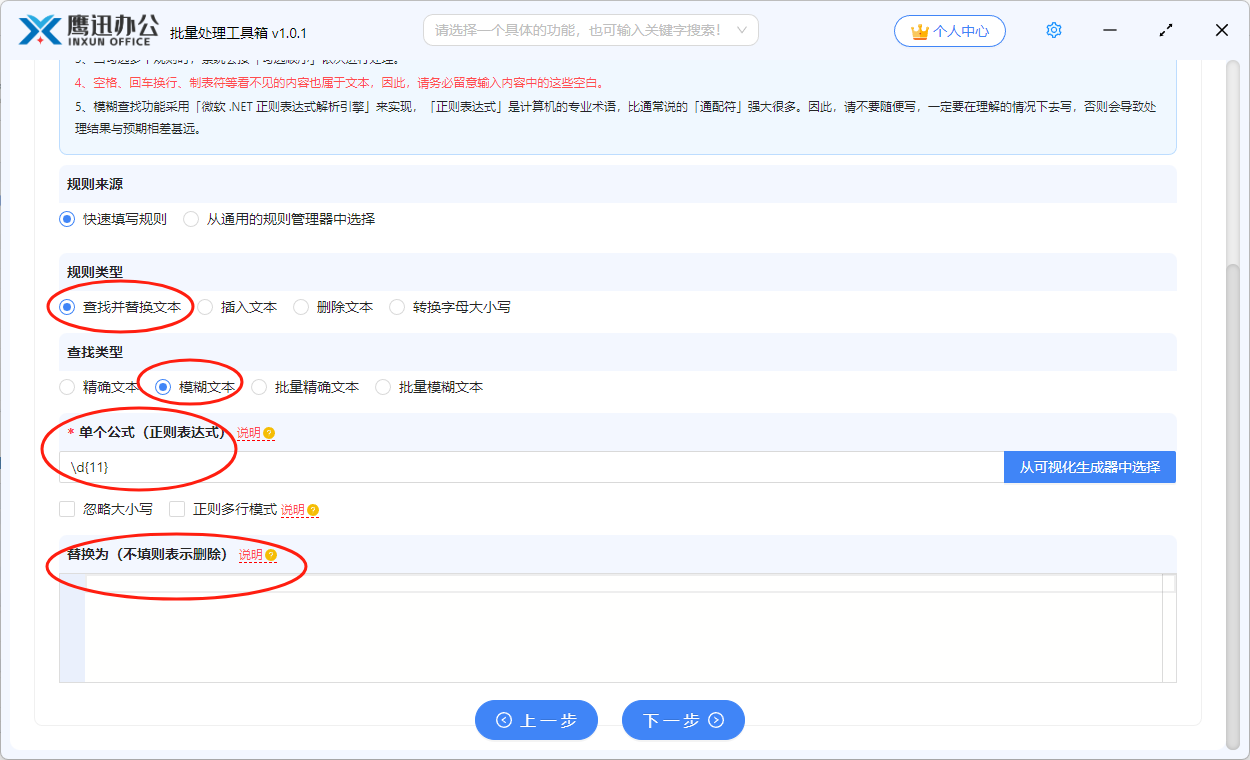Proceed with 下一步 button
Image resolution: width=1250 pixels, height=760 pixels.
point(683,720)
